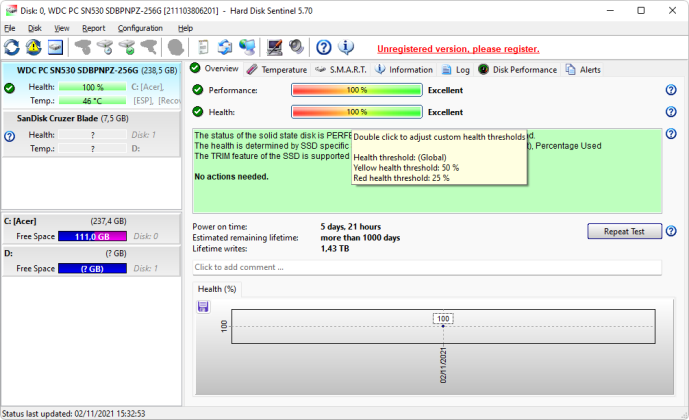Viewport: 689px width, 420px height.
Task: Click the blue refresh arrows toolbar icon
Action: (12, 47)
